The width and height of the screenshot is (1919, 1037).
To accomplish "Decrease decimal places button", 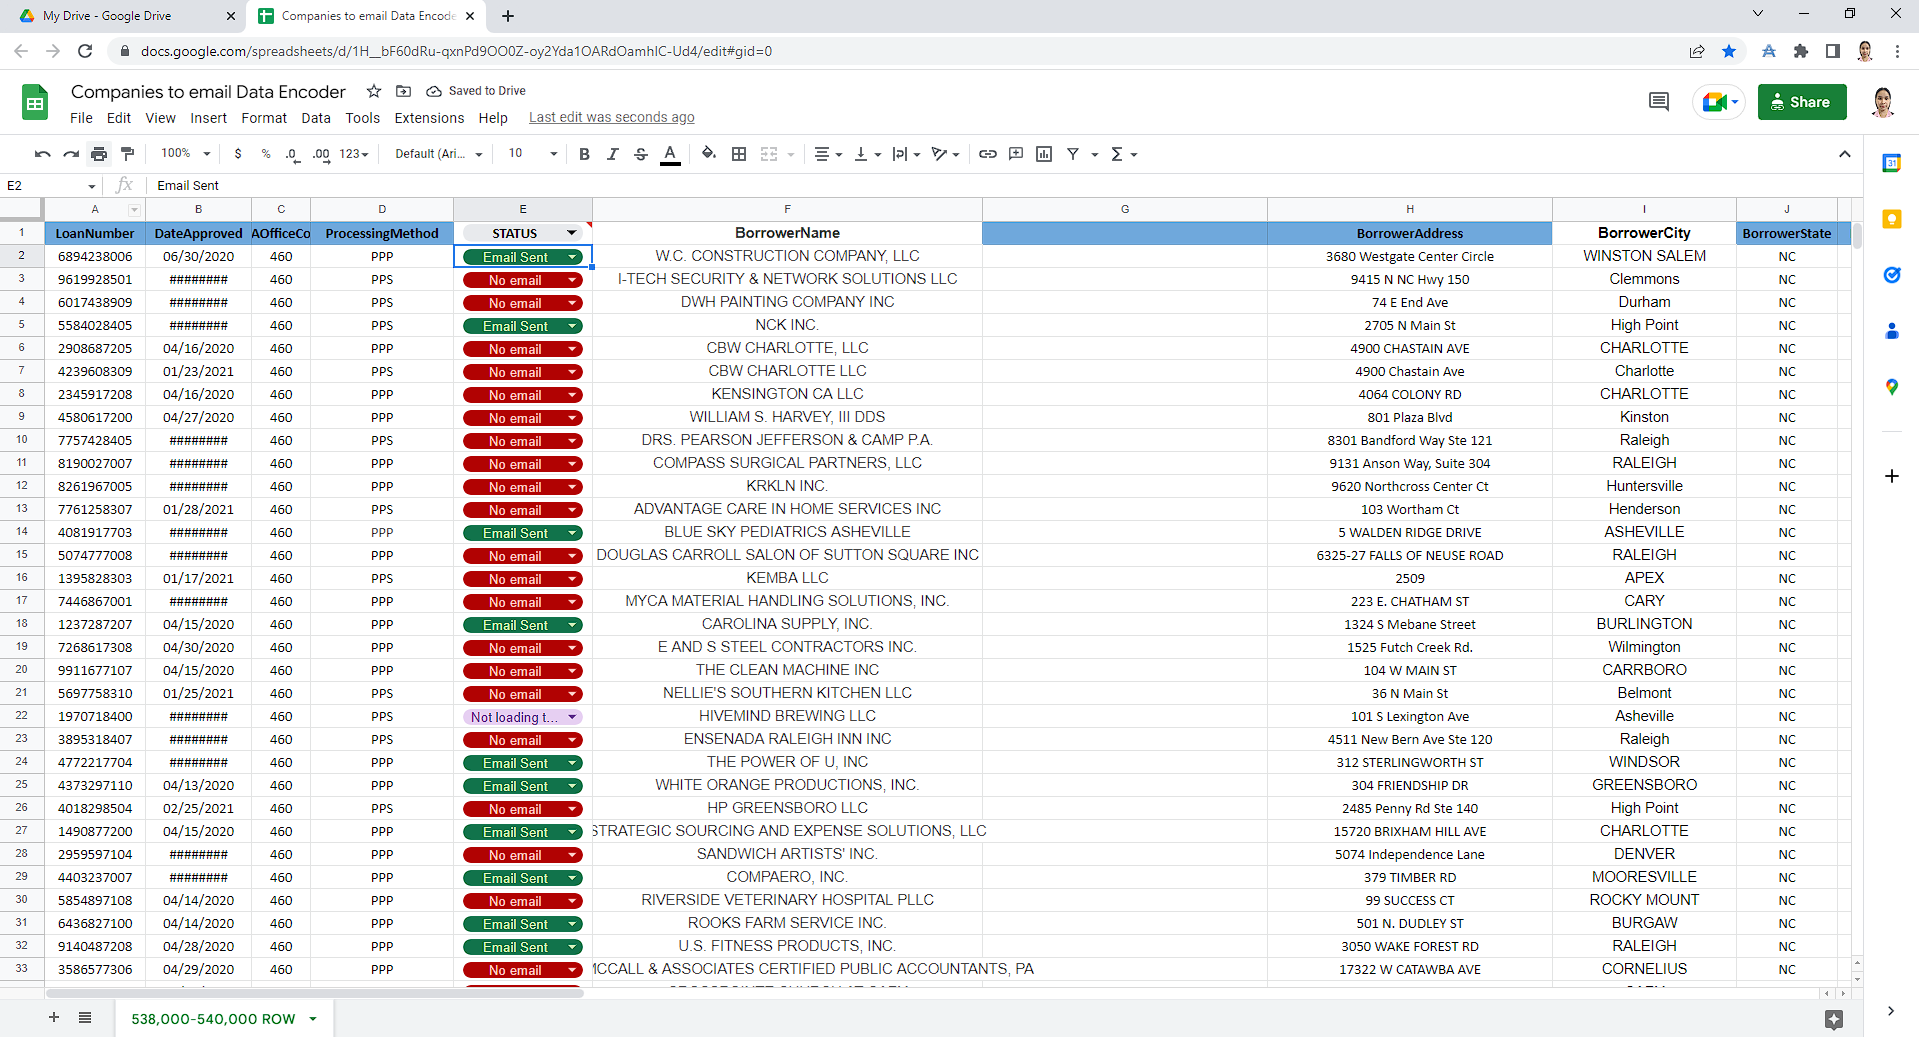I will 292,154.
